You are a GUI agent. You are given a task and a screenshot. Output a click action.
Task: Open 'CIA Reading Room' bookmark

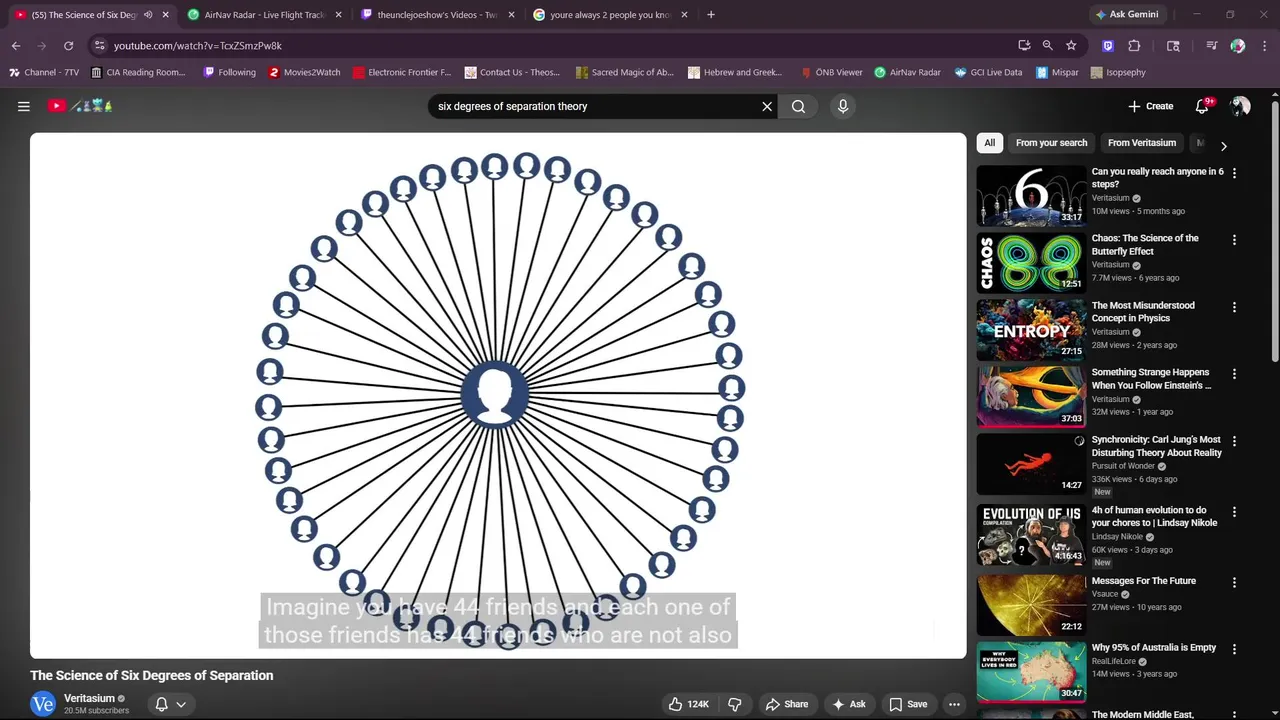pos(138,72)
